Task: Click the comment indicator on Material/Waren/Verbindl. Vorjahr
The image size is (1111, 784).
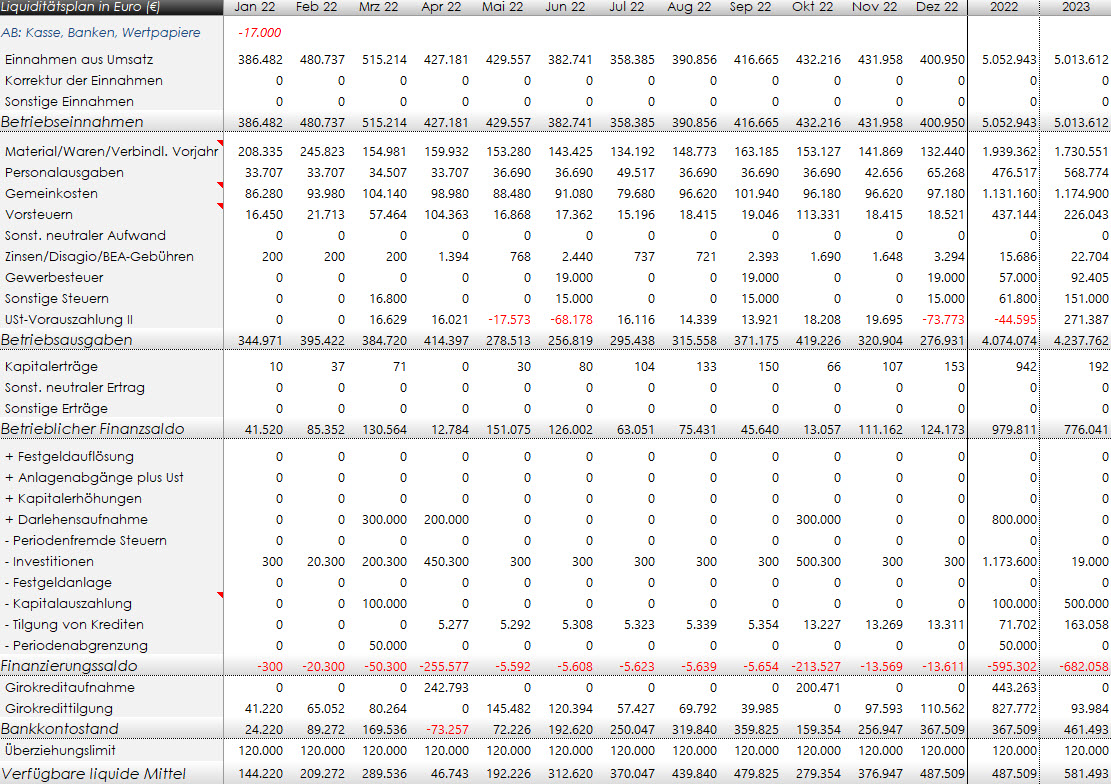Action: [219, 144]
